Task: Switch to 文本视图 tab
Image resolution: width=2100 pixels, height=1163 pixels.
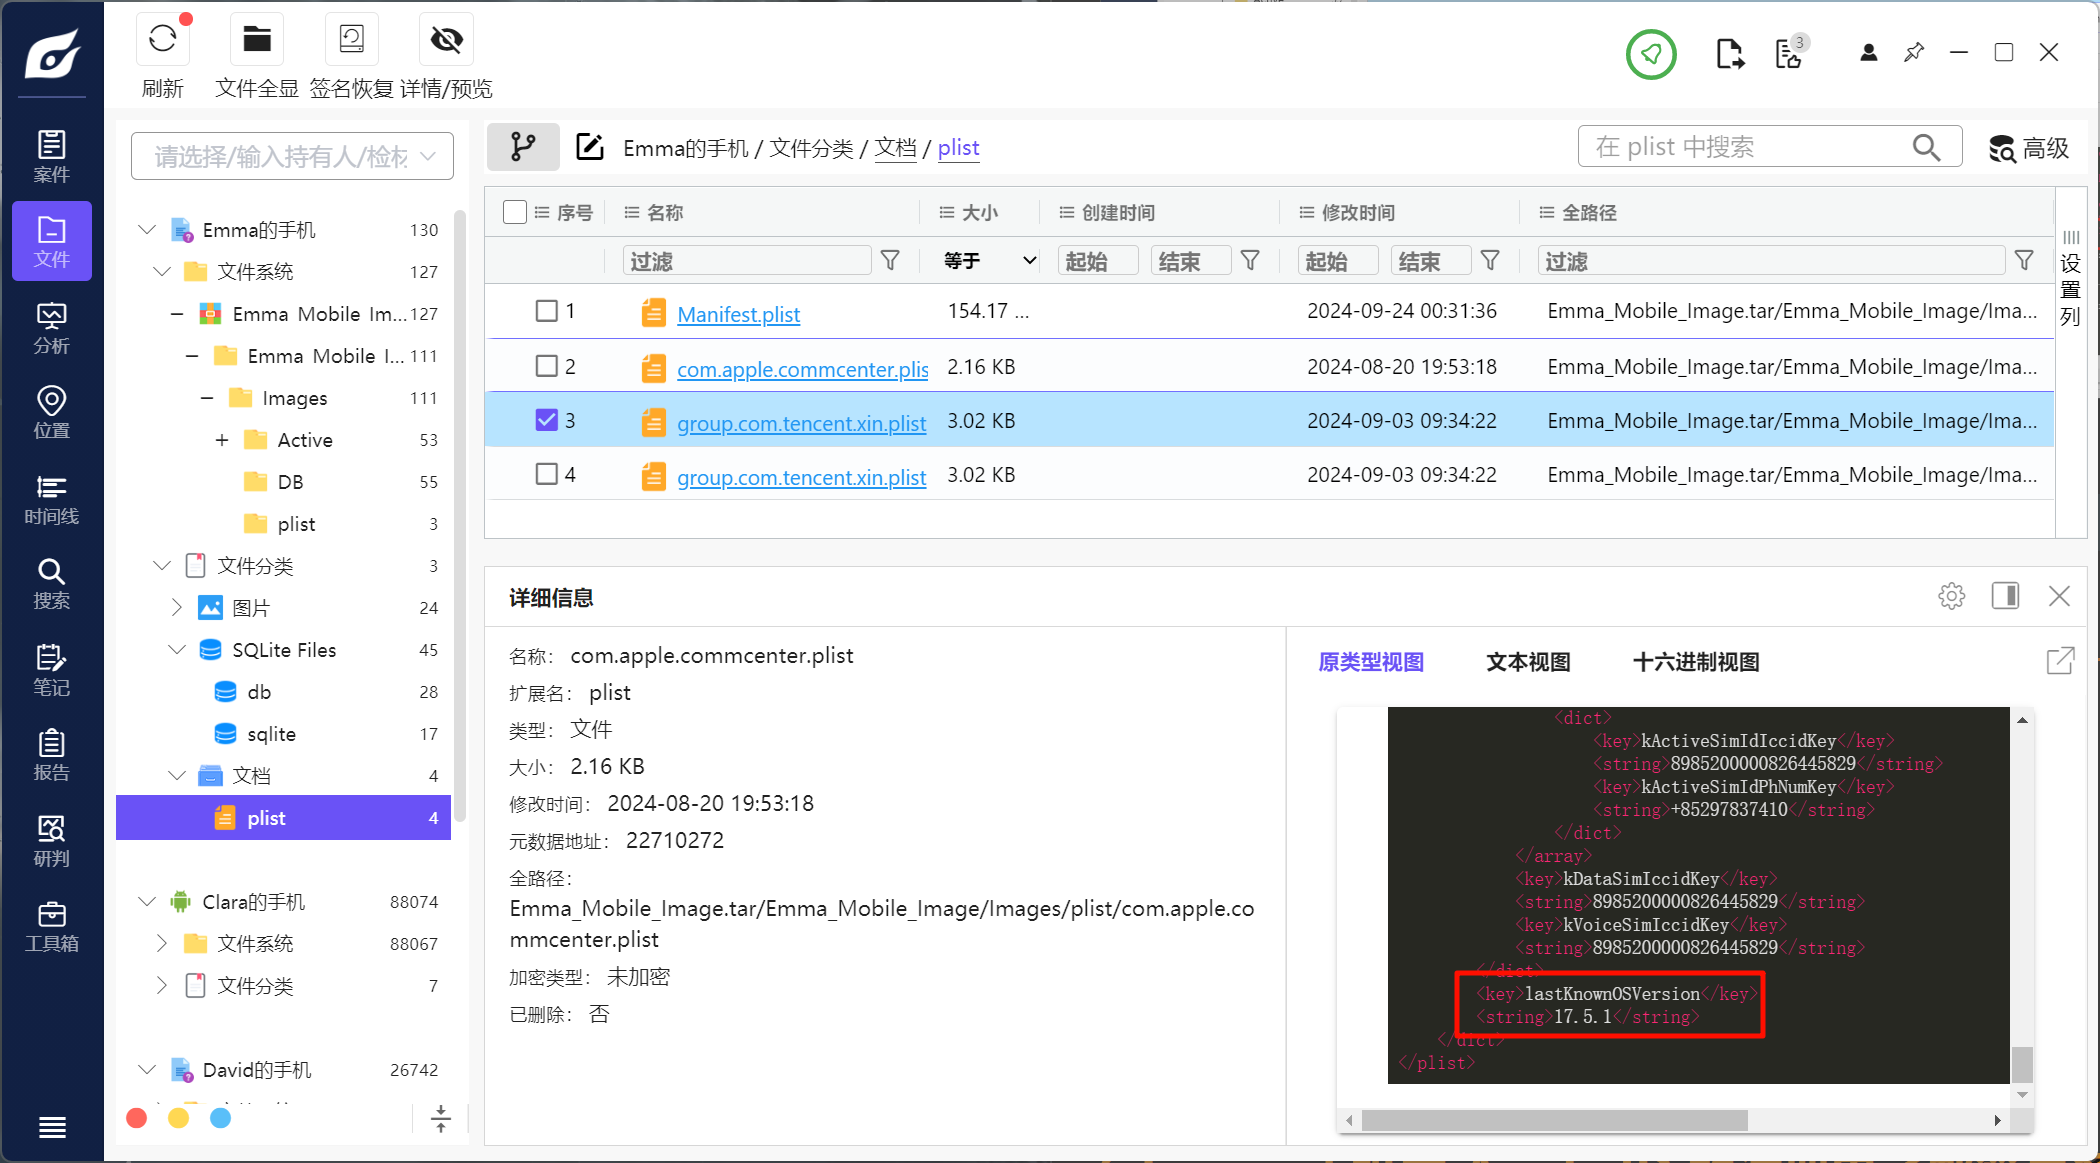Action: click(x=1528, y=662)
